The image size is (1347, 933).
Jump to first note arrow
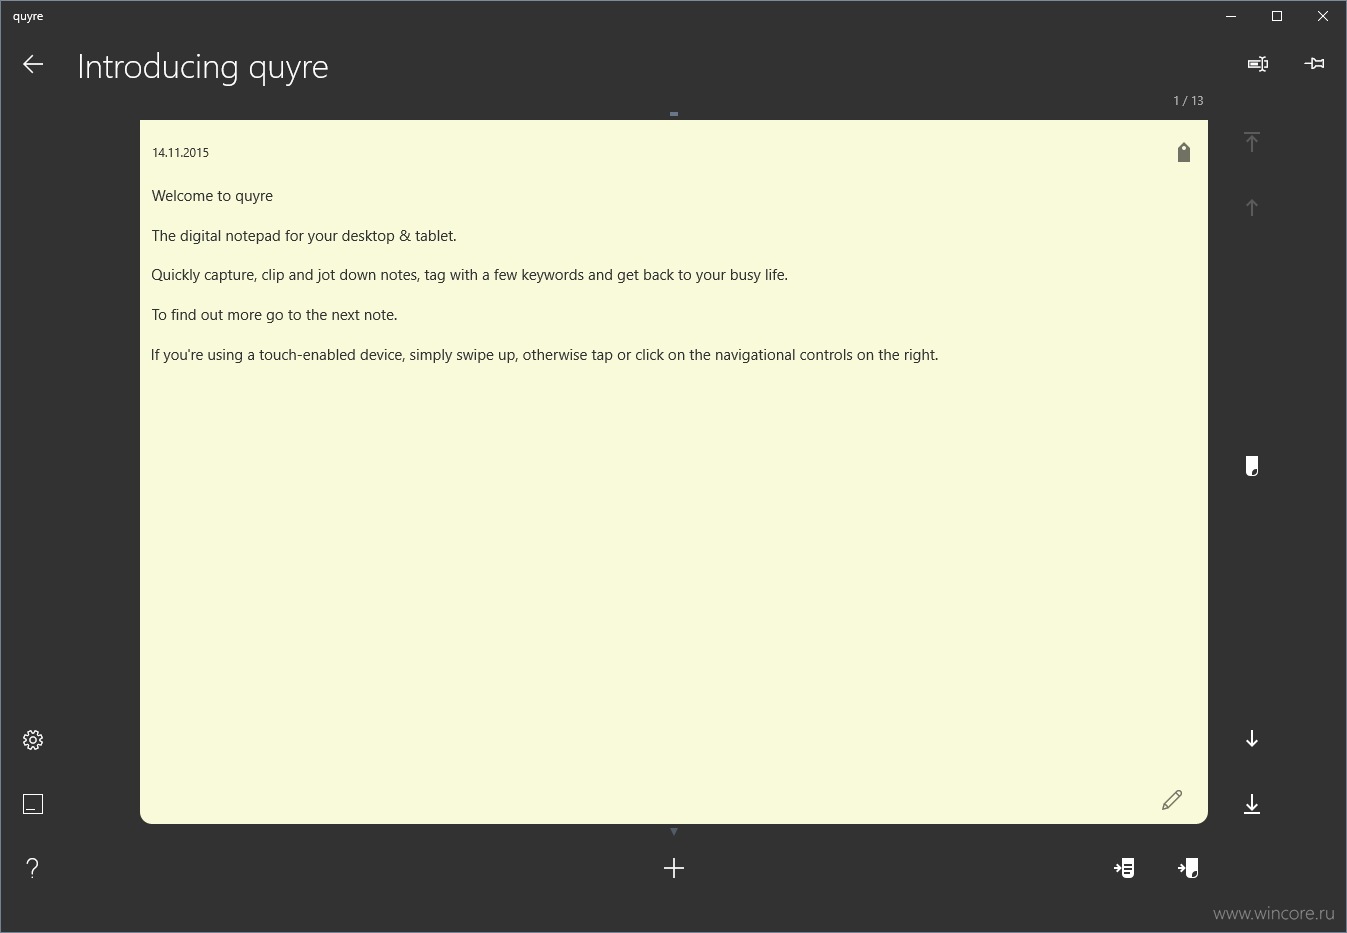pyautogui.click(x=1252, y=142)
